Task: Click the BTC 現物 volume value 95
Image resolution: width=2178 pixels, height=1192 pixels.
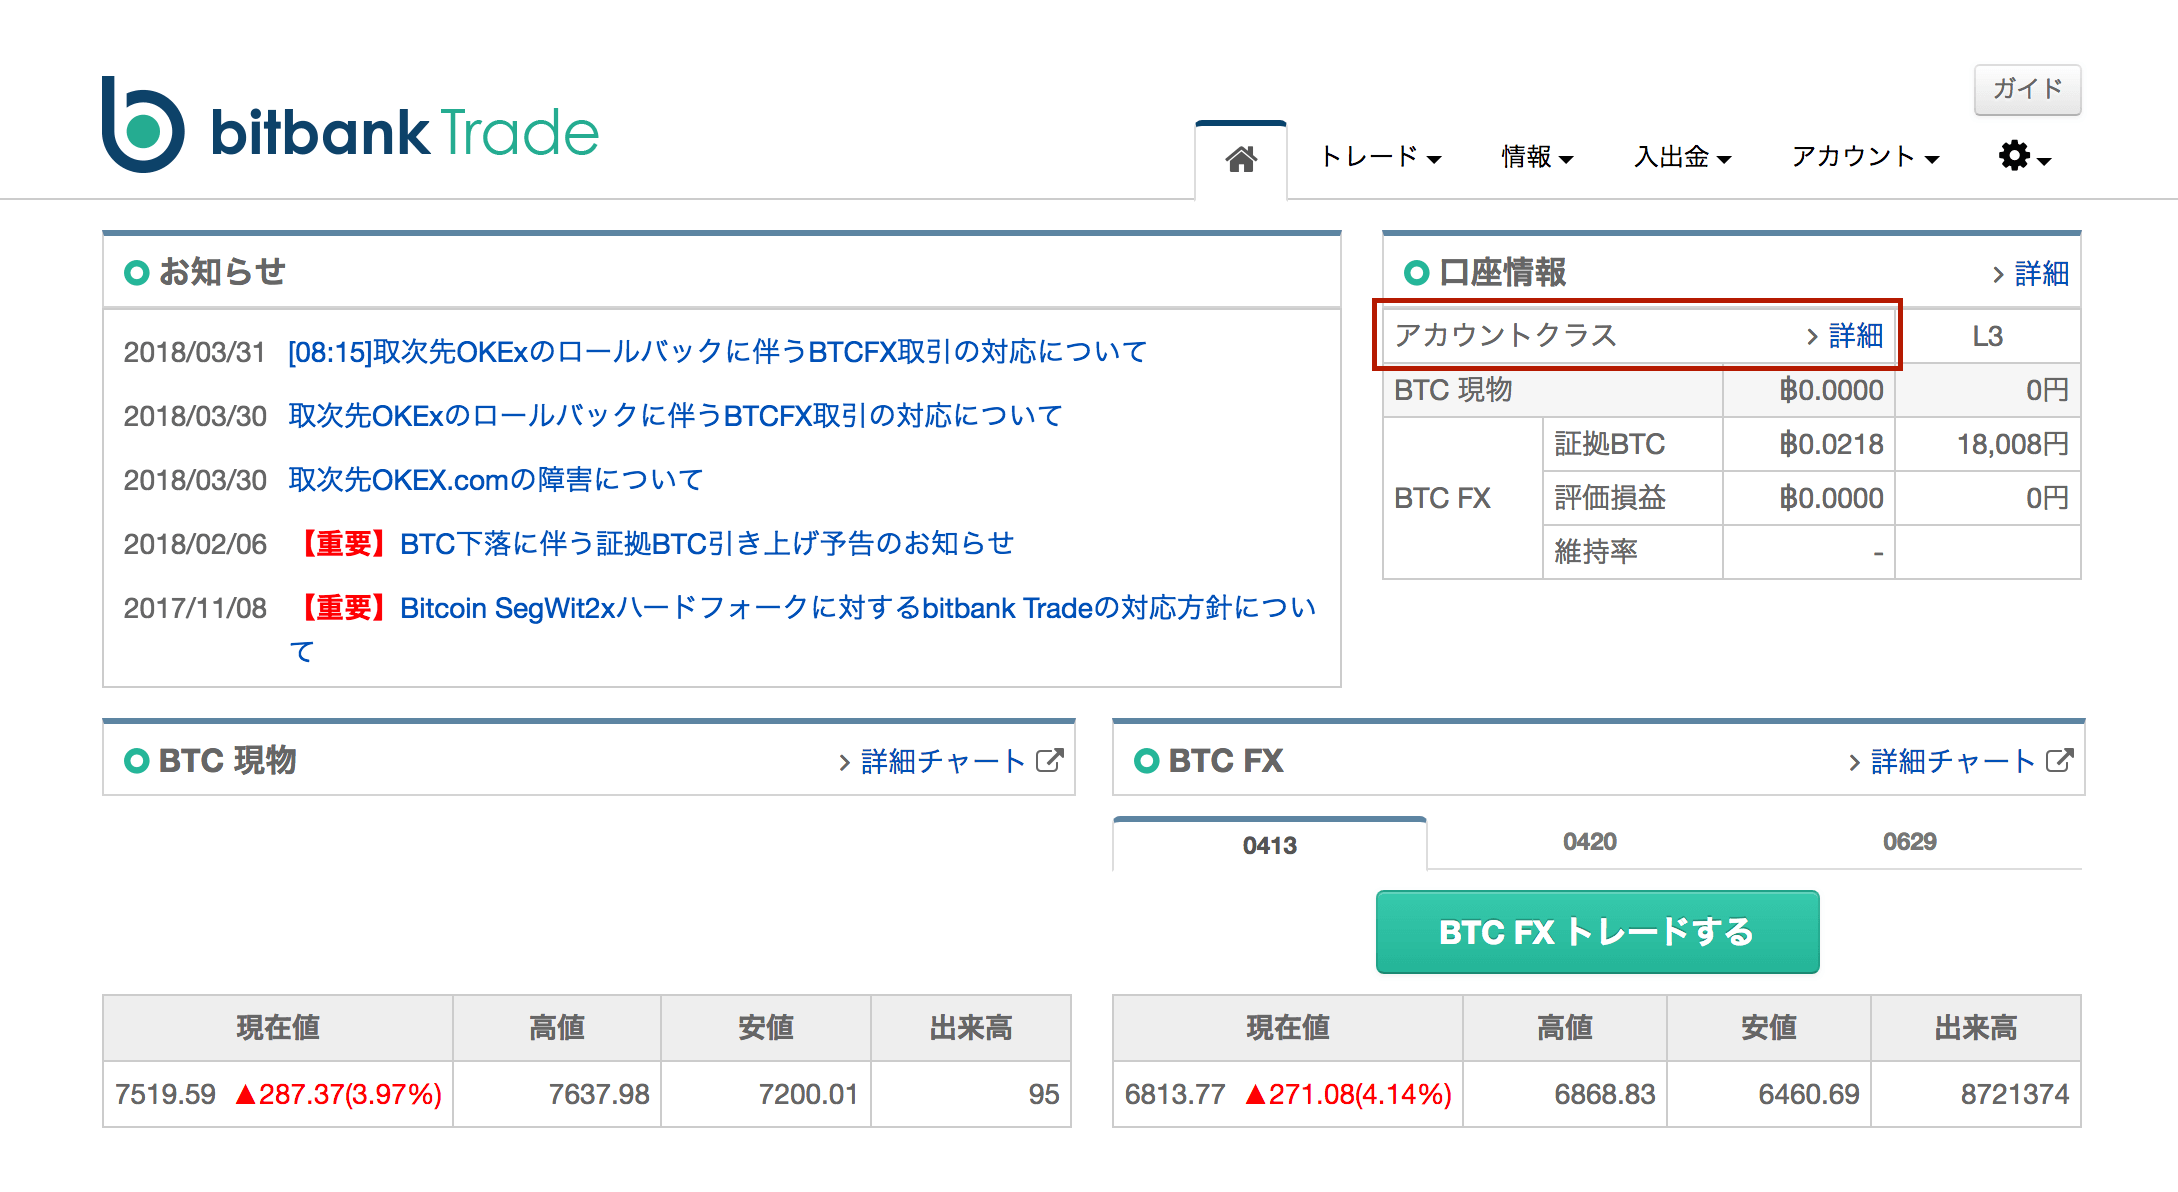Action: click(x=1044, y=1095)
